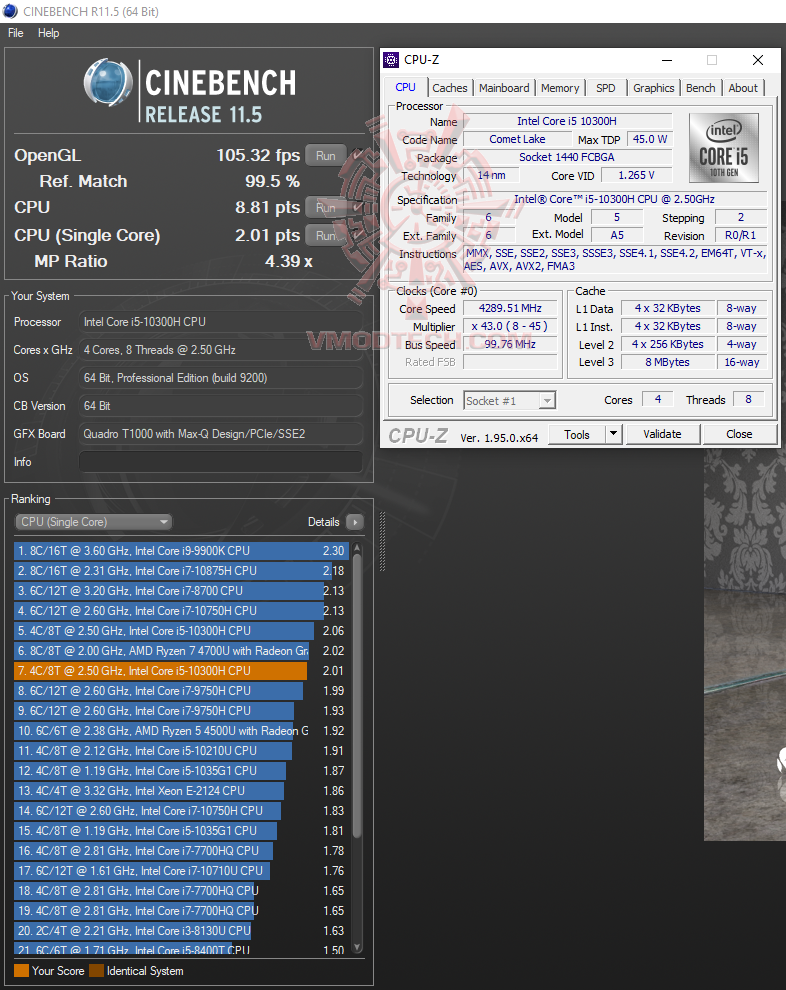The width and height of the screenshot is (786, 990).
Task: Click the Identical System brown legend swatch
Action: point(97,970)
